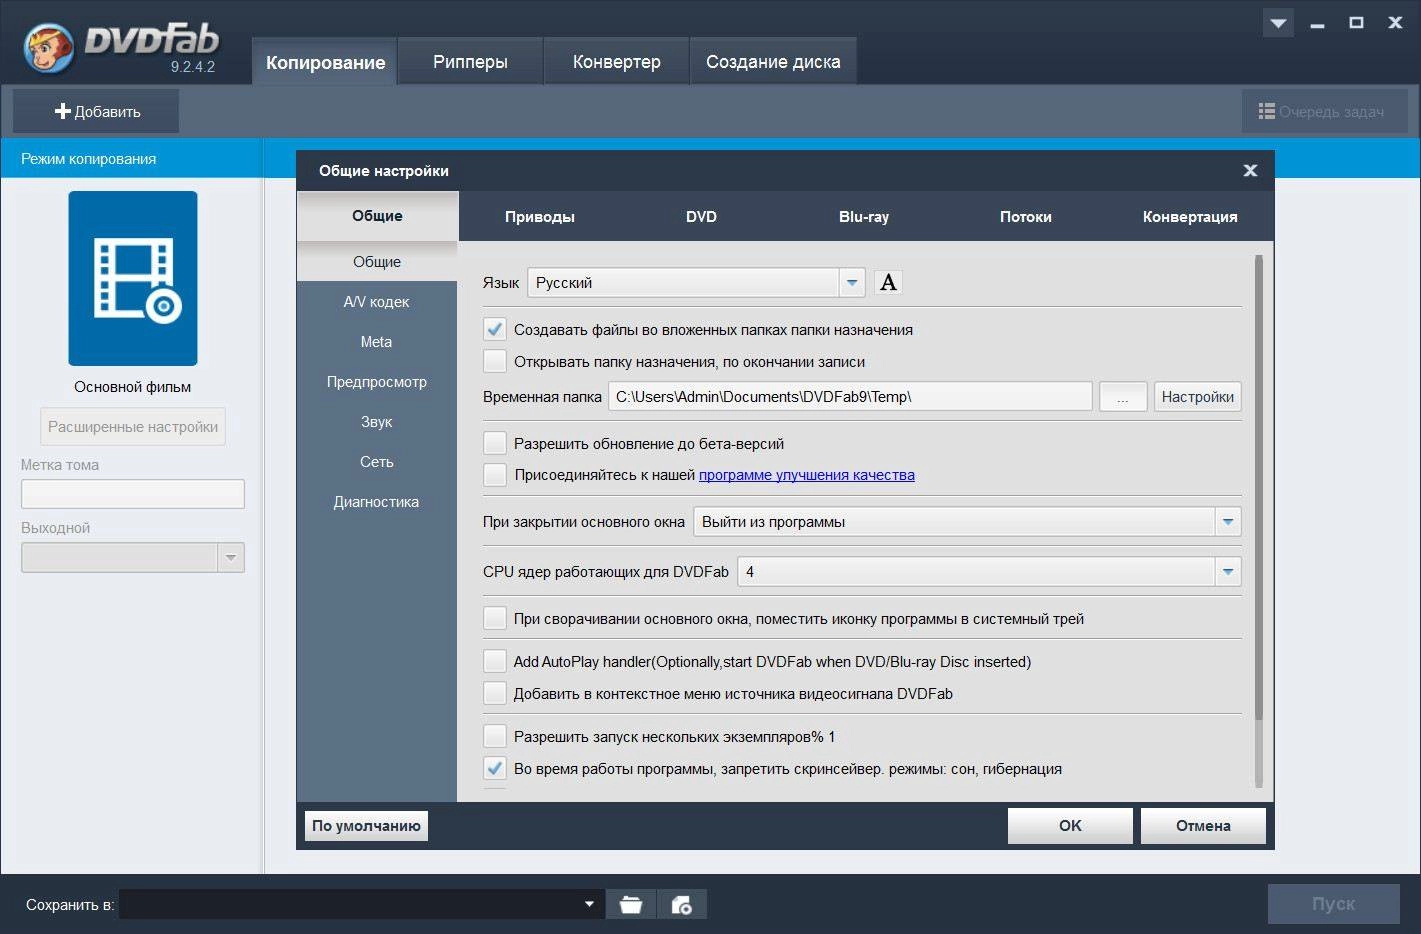Minimize the DVDFab window

[x=1317, y=23]
